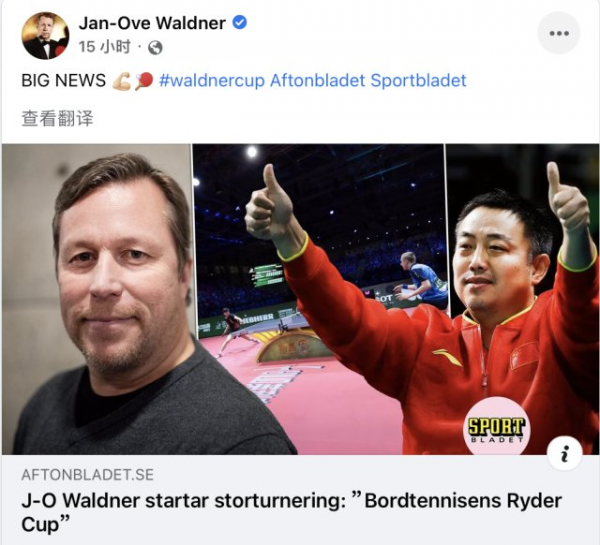Click the 15 小时 timestamp
Image resolution: width=600 pixels, height=545 pixels.
click(x=104, y=47)
